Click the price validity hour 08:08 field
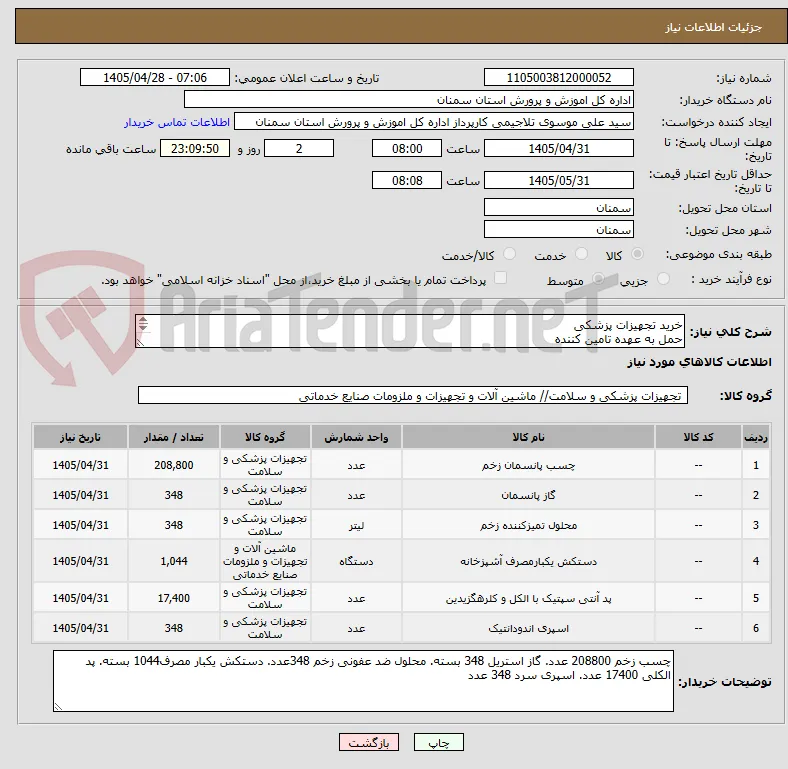This screenshot has width=788, height=769. 407,180
